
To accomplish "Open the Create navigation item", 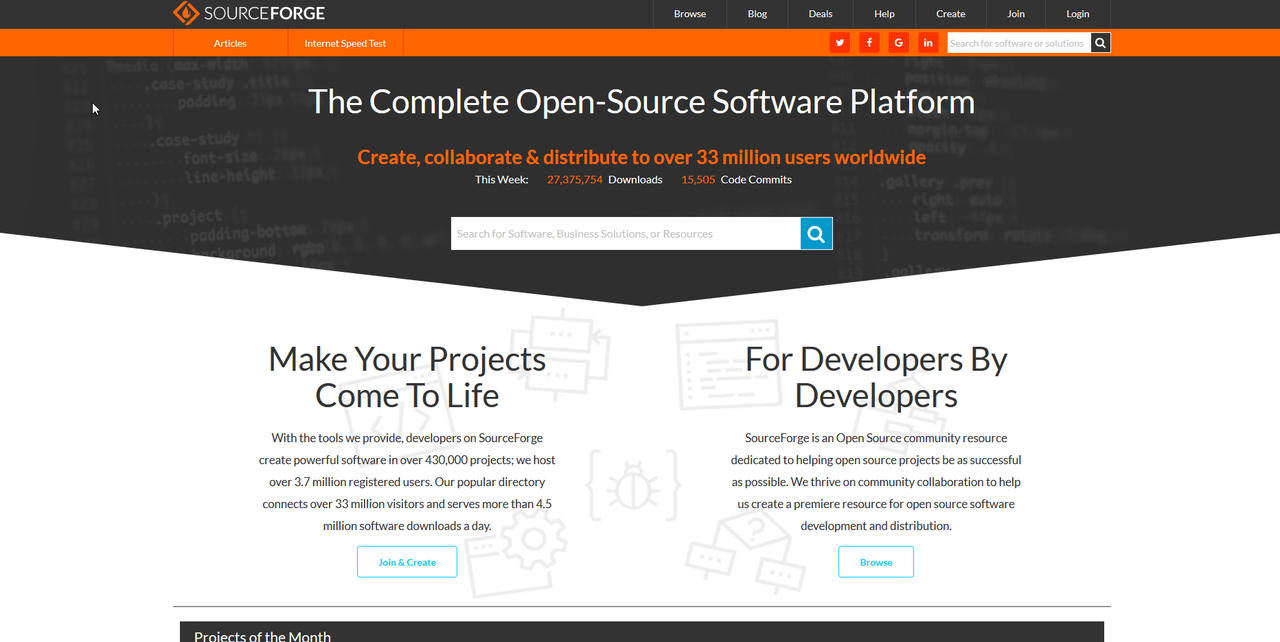I will [950, 14].
